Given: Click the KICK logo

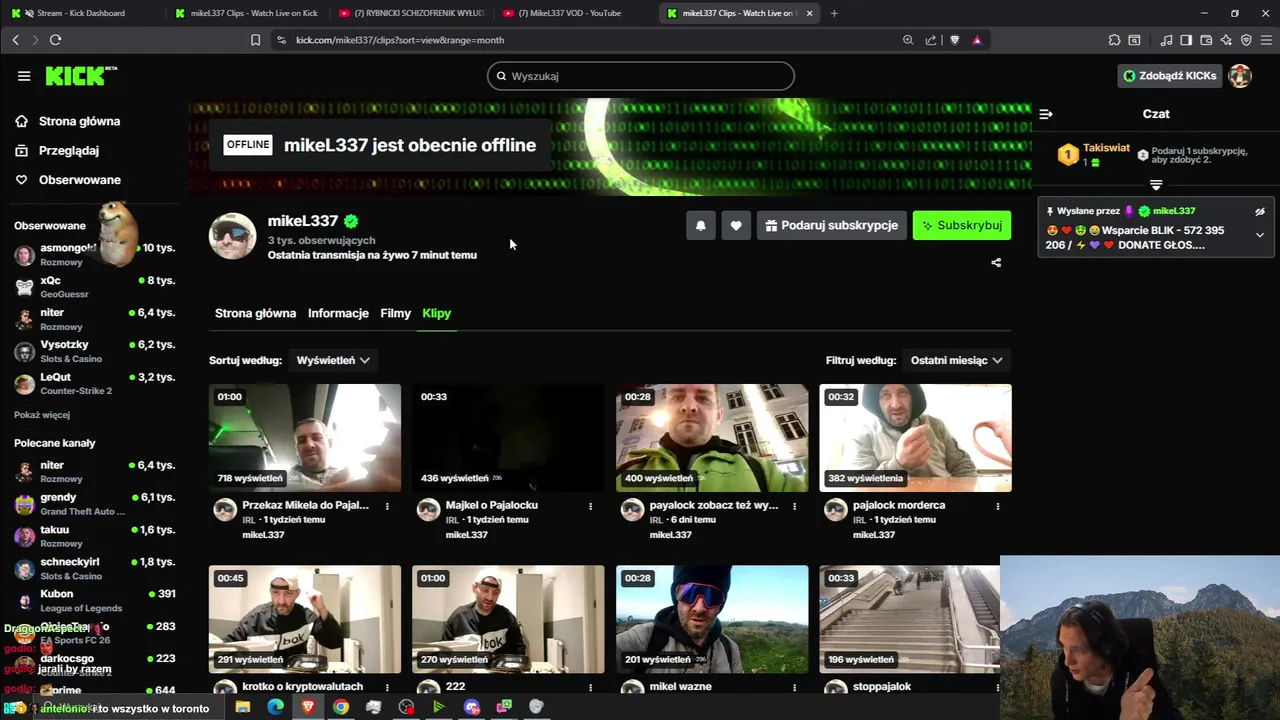Looking at the screenshot, I should coord(81,76).
